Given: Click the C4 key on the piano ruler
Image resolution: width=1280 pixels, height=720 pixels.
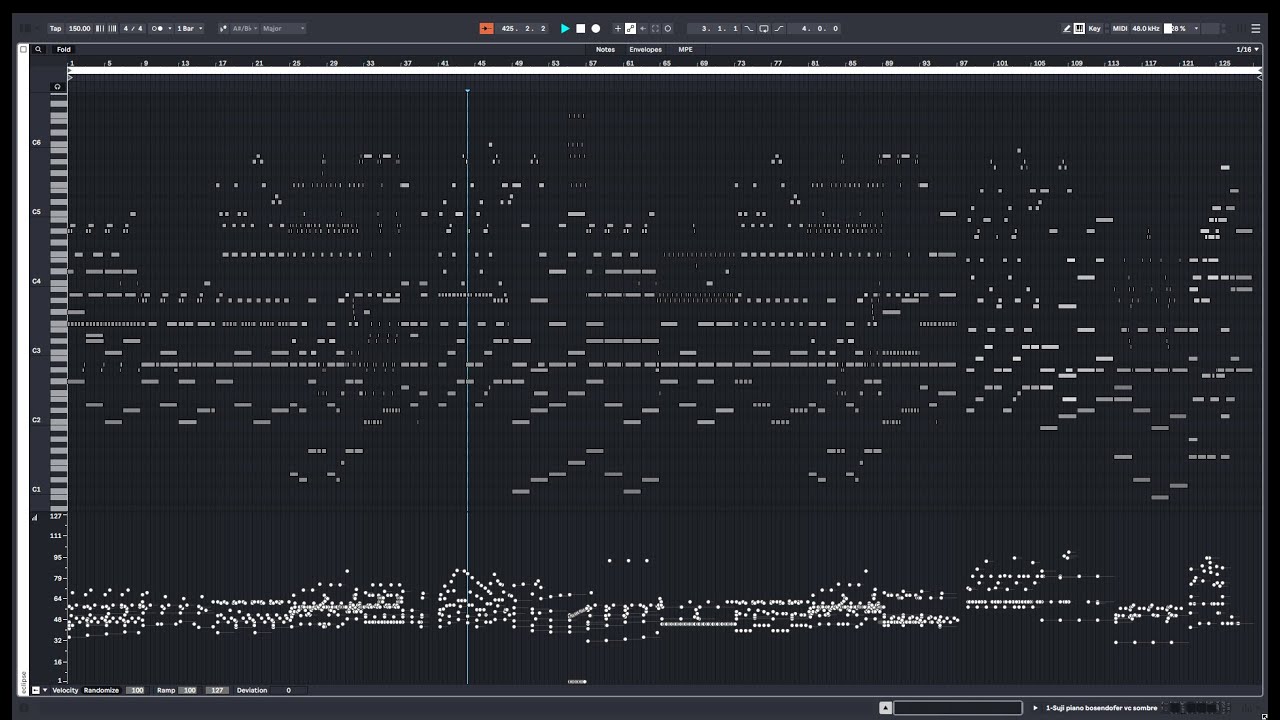Looking at the screenshot, I should [x=59, y=281].
